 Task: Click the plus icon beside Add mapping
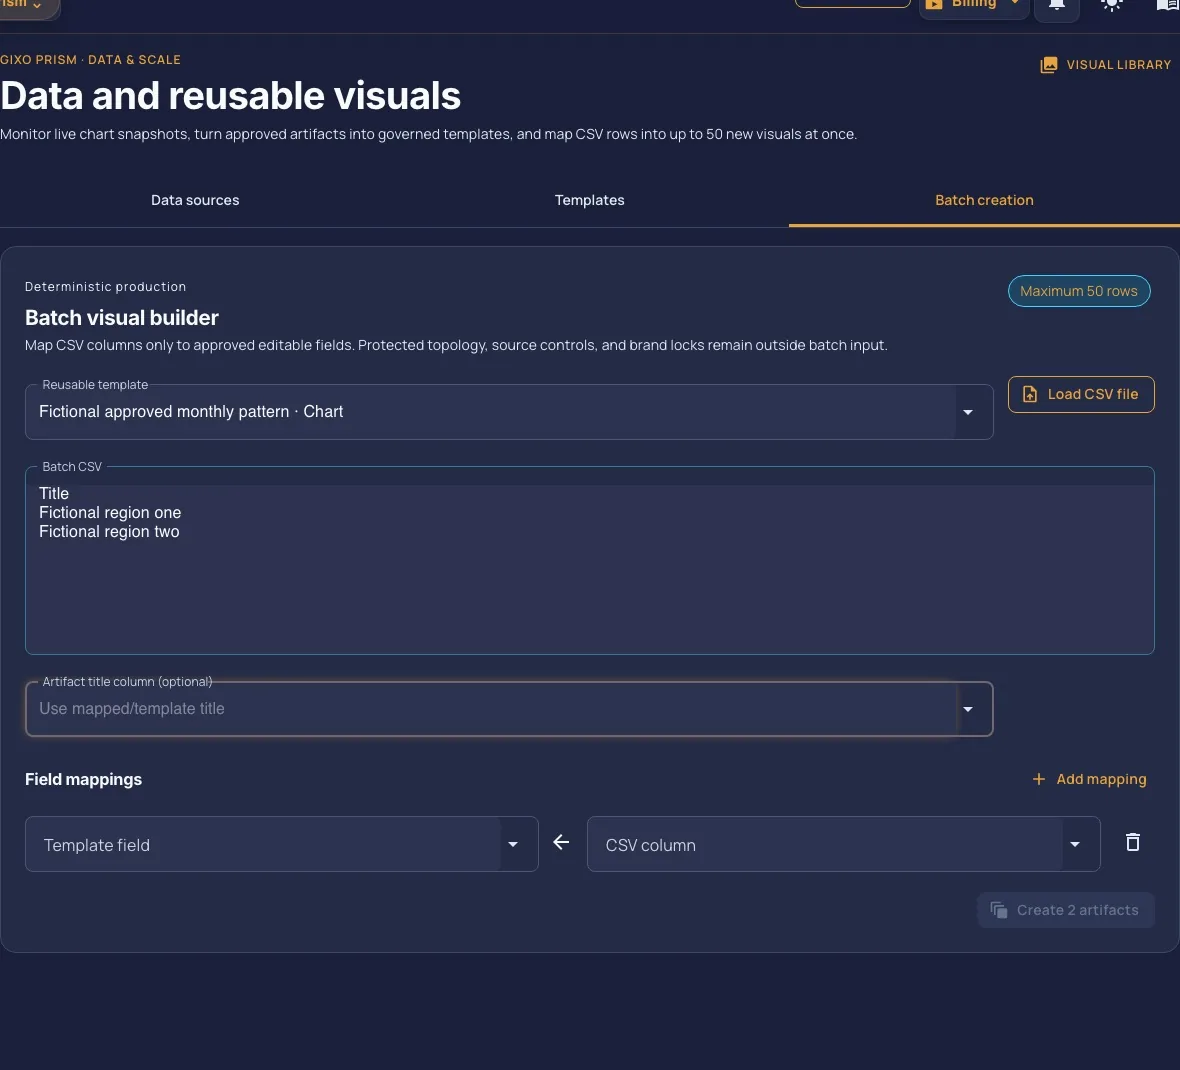click(x=1039, y=780)
